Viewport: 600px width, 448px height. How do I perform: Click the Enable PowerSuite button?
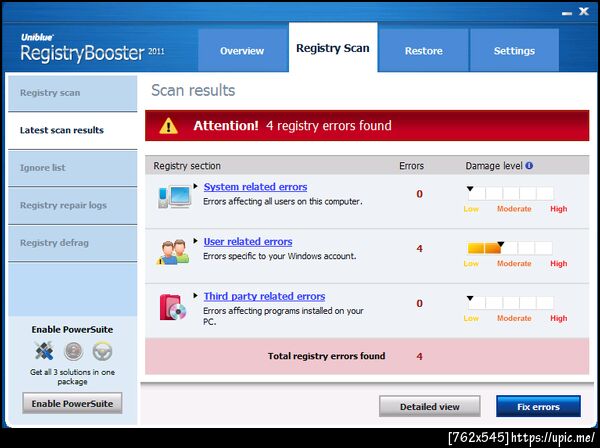(72, 403)
